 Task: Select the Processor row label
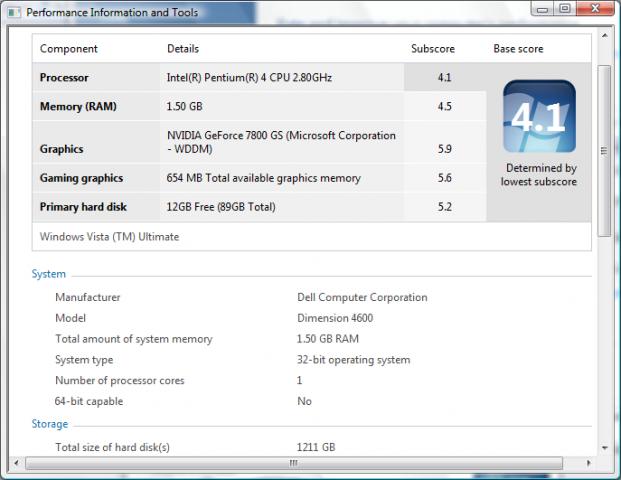(64, 78)
